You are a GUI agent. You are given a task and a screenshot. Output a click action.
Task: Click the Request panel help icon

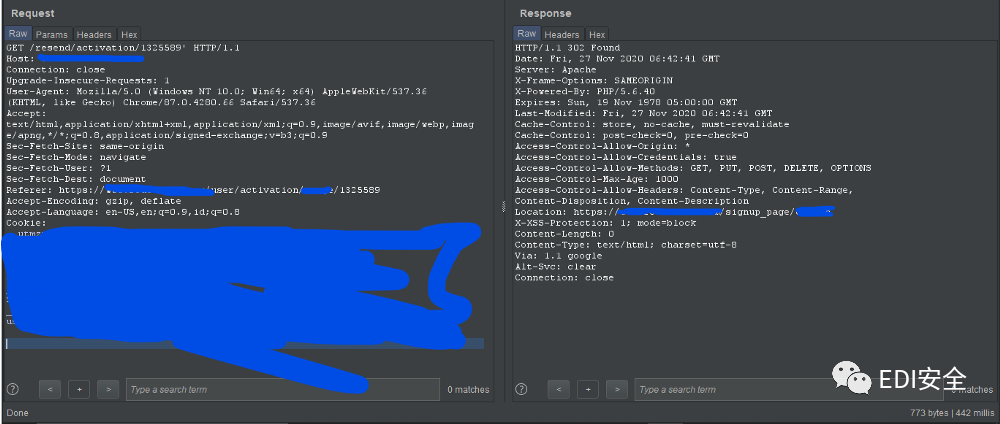[13, 389]
